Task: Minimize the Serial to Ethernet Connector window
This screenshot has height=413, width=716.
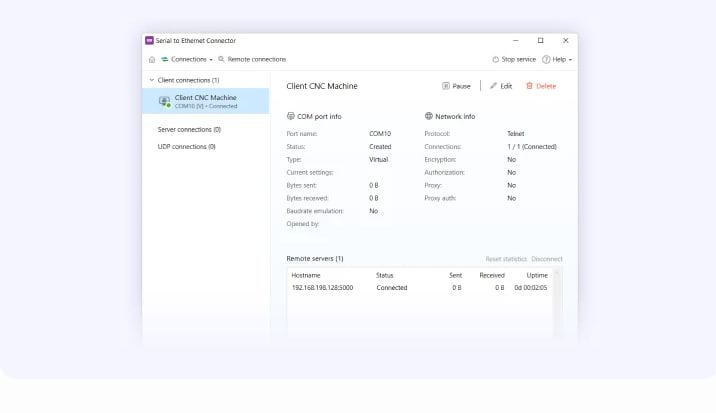Action: (516, 41)
